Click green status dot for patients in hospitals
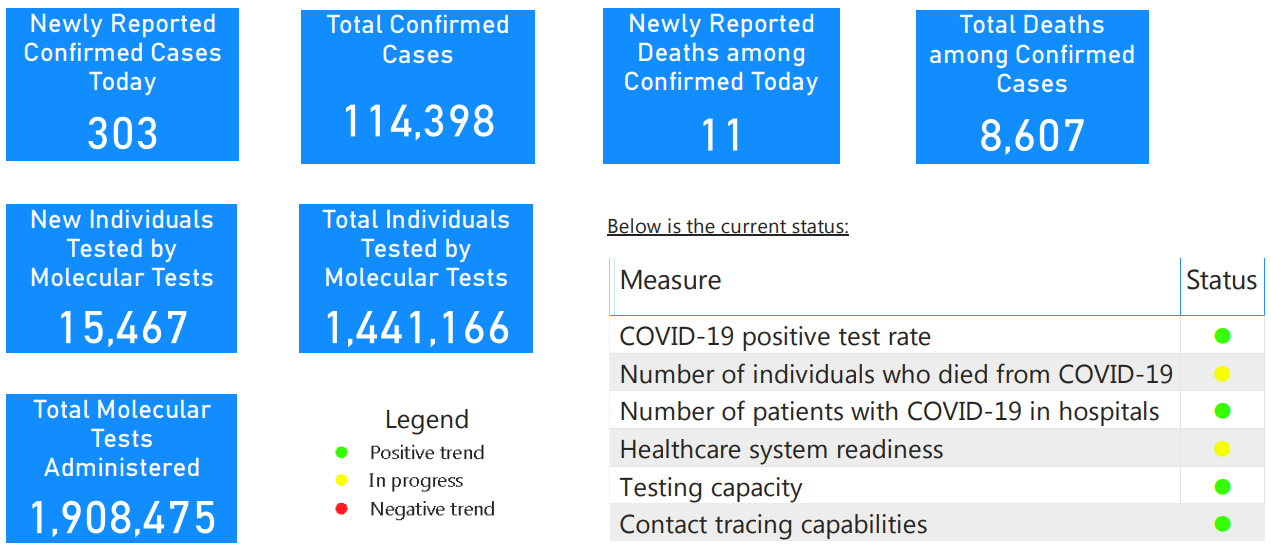The height and width of the screenshot is (555, 1271). click(1222, 411)
